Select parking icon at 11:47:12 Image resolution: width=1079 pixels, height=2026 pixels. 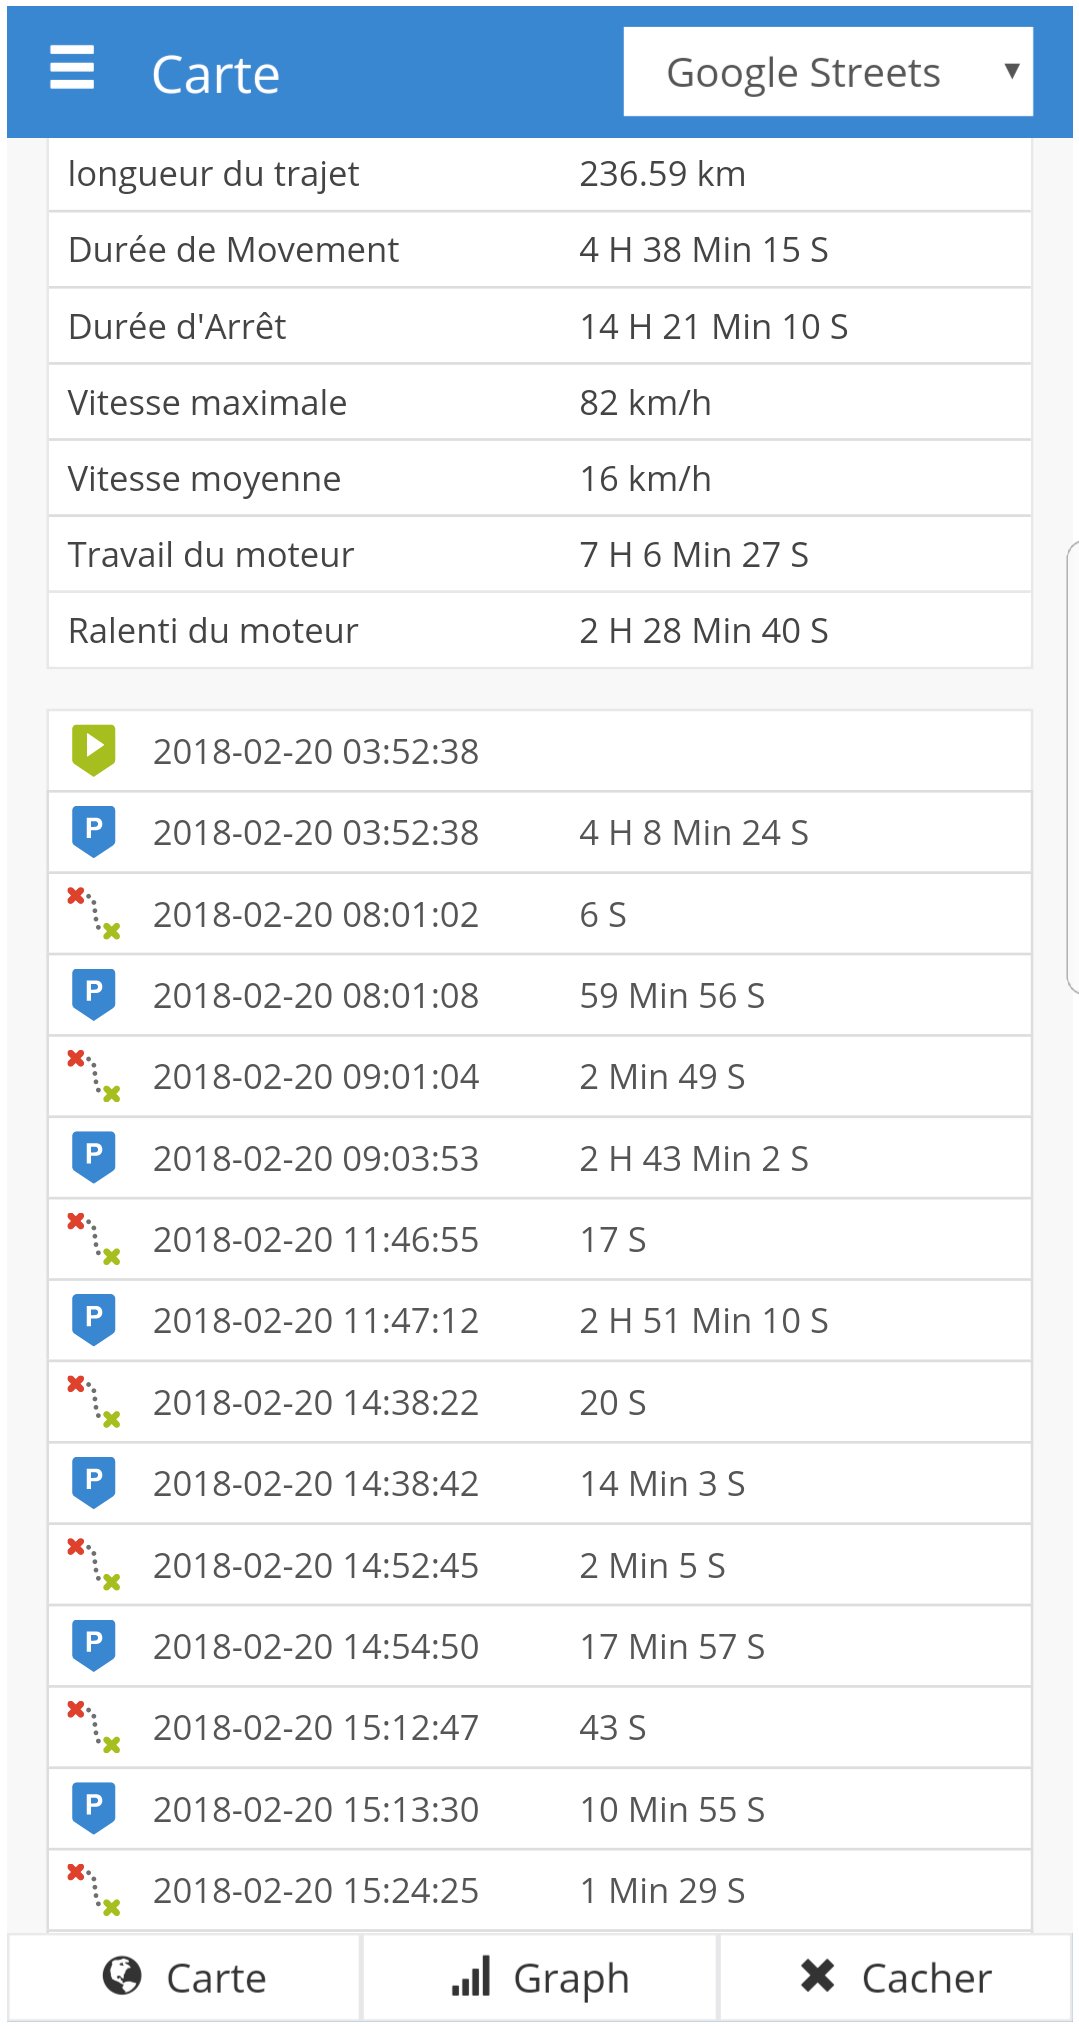click(93, 1319)
